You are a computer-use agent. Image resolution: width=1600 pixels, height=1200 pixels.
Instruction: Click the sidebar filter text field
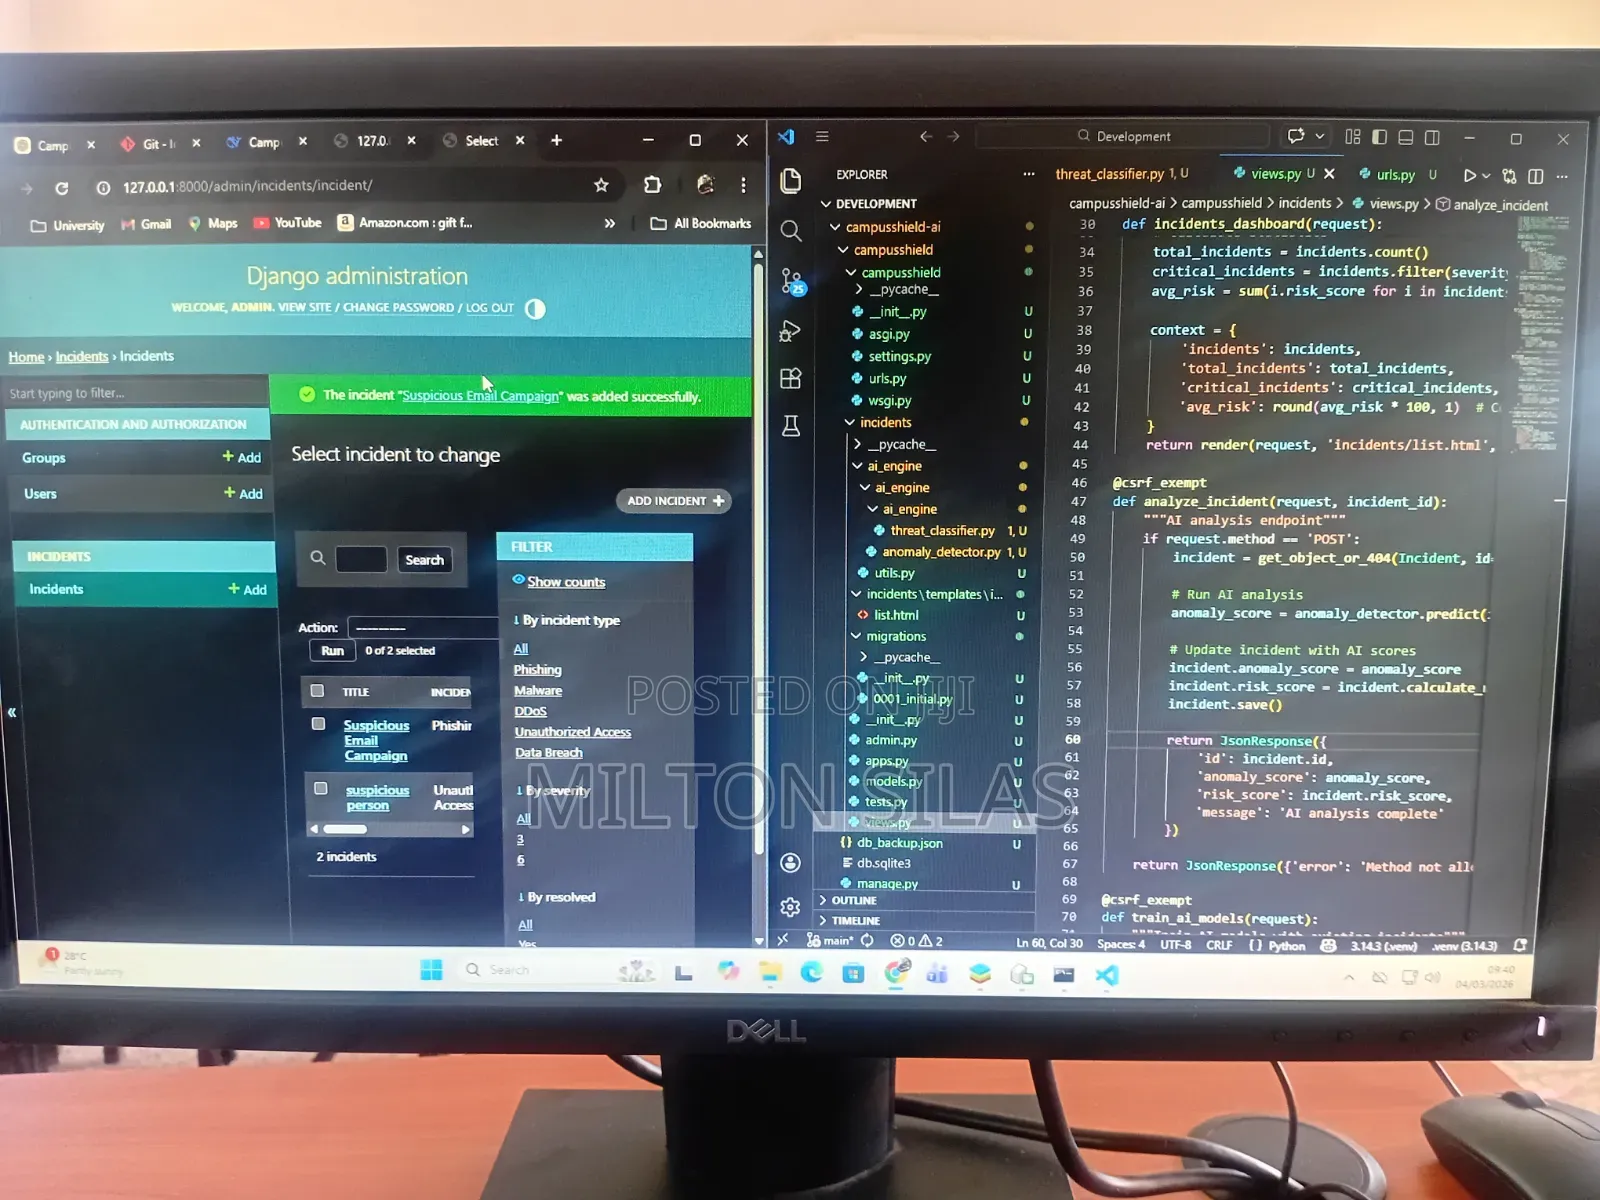(x=137, y=393)
